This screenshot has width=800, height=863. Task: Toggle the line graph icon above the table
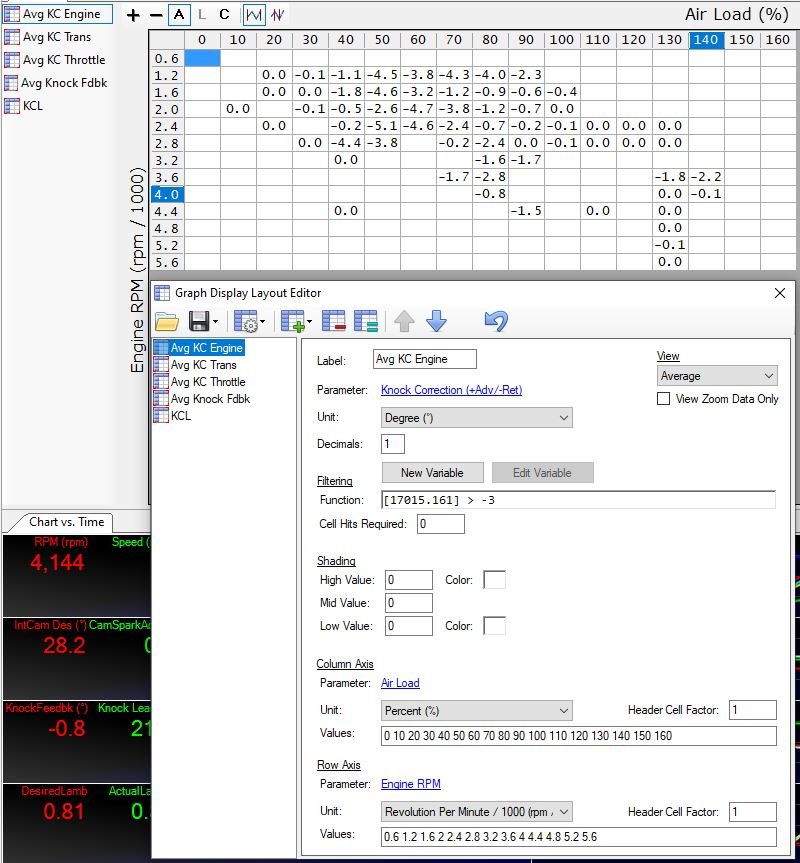pos(254,15)
